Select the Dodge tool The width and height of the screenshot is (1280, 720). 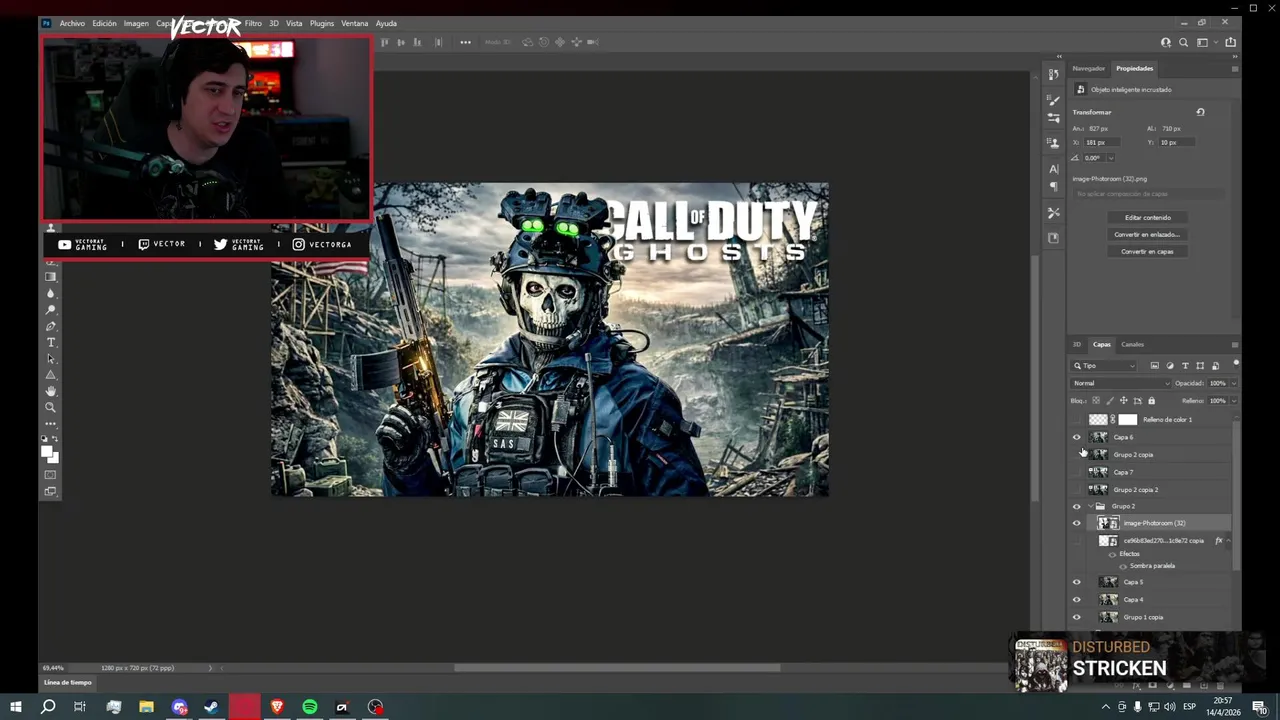coord(51,310)
